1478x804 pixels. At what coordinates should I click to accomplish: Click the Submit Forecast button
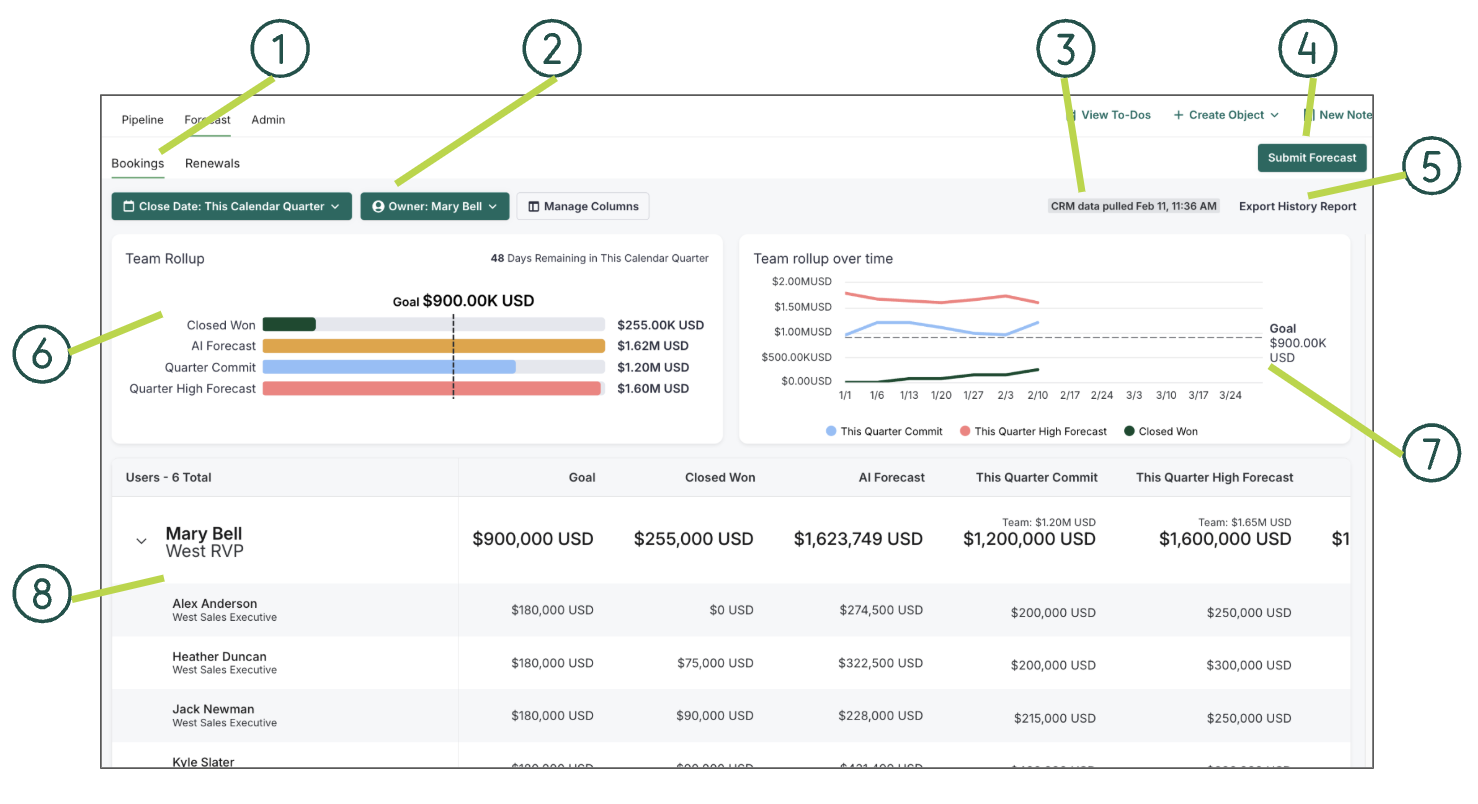coord(1312,158)
